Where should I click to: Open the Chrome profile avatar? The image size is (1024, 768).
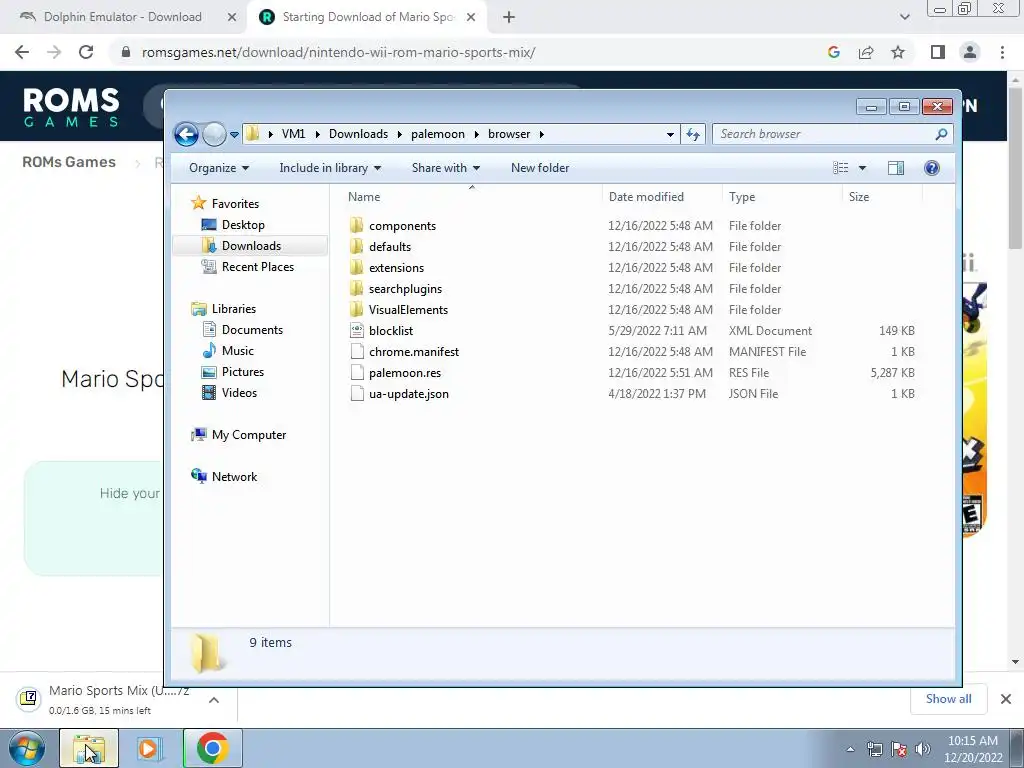(970, 52)
